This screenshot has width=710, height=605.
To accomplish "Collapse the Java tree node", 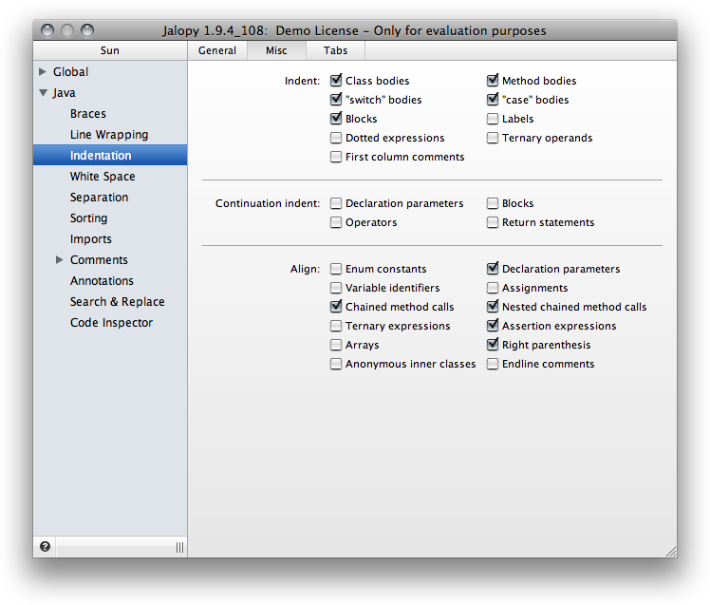I will click(x=43, y=93).
